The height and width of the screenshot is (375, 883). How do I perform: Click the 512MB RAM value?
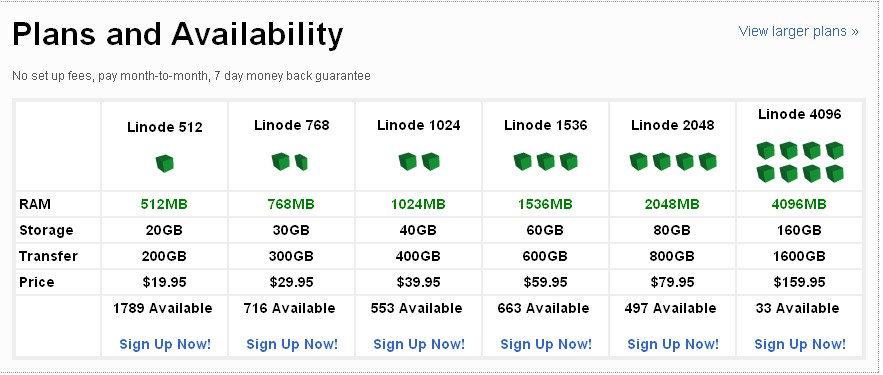coord(164,204)
